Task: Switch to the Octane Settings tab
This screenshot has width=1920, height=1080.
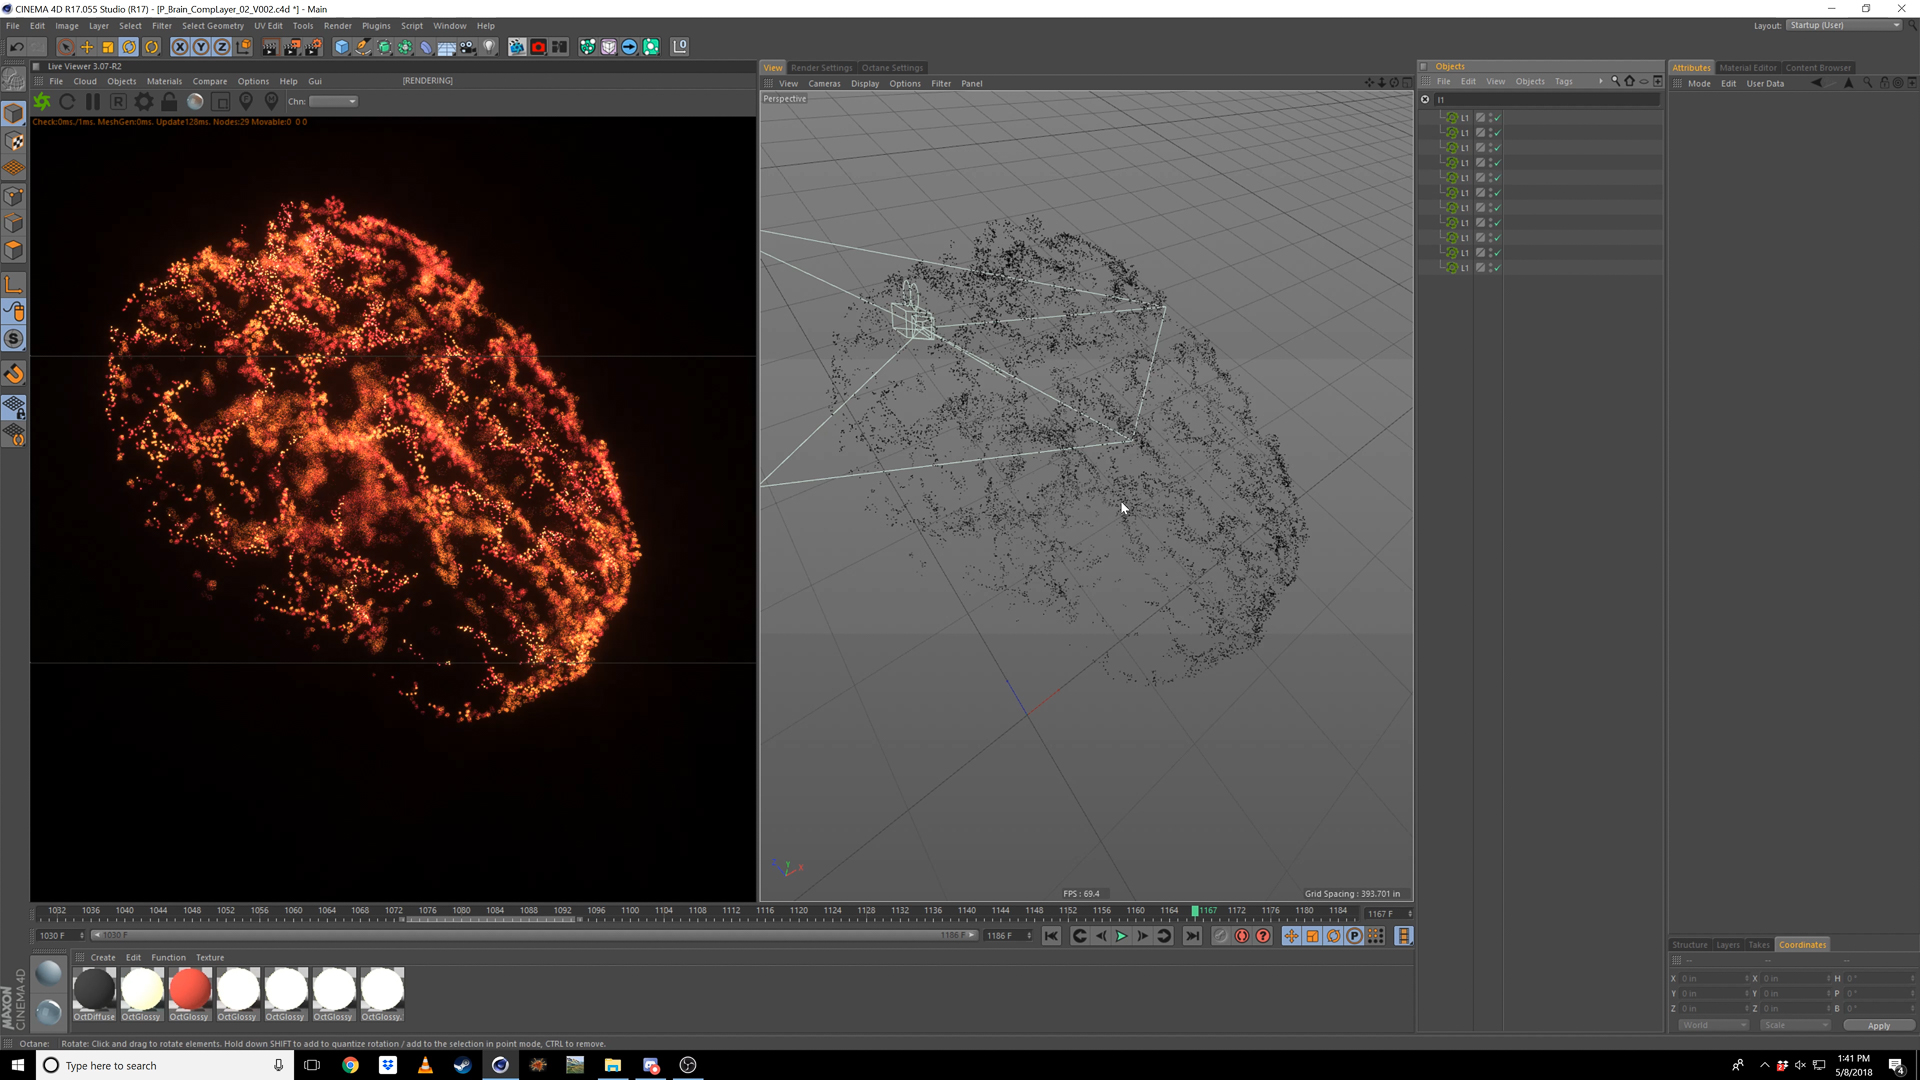Action: (x=892, y=68)
